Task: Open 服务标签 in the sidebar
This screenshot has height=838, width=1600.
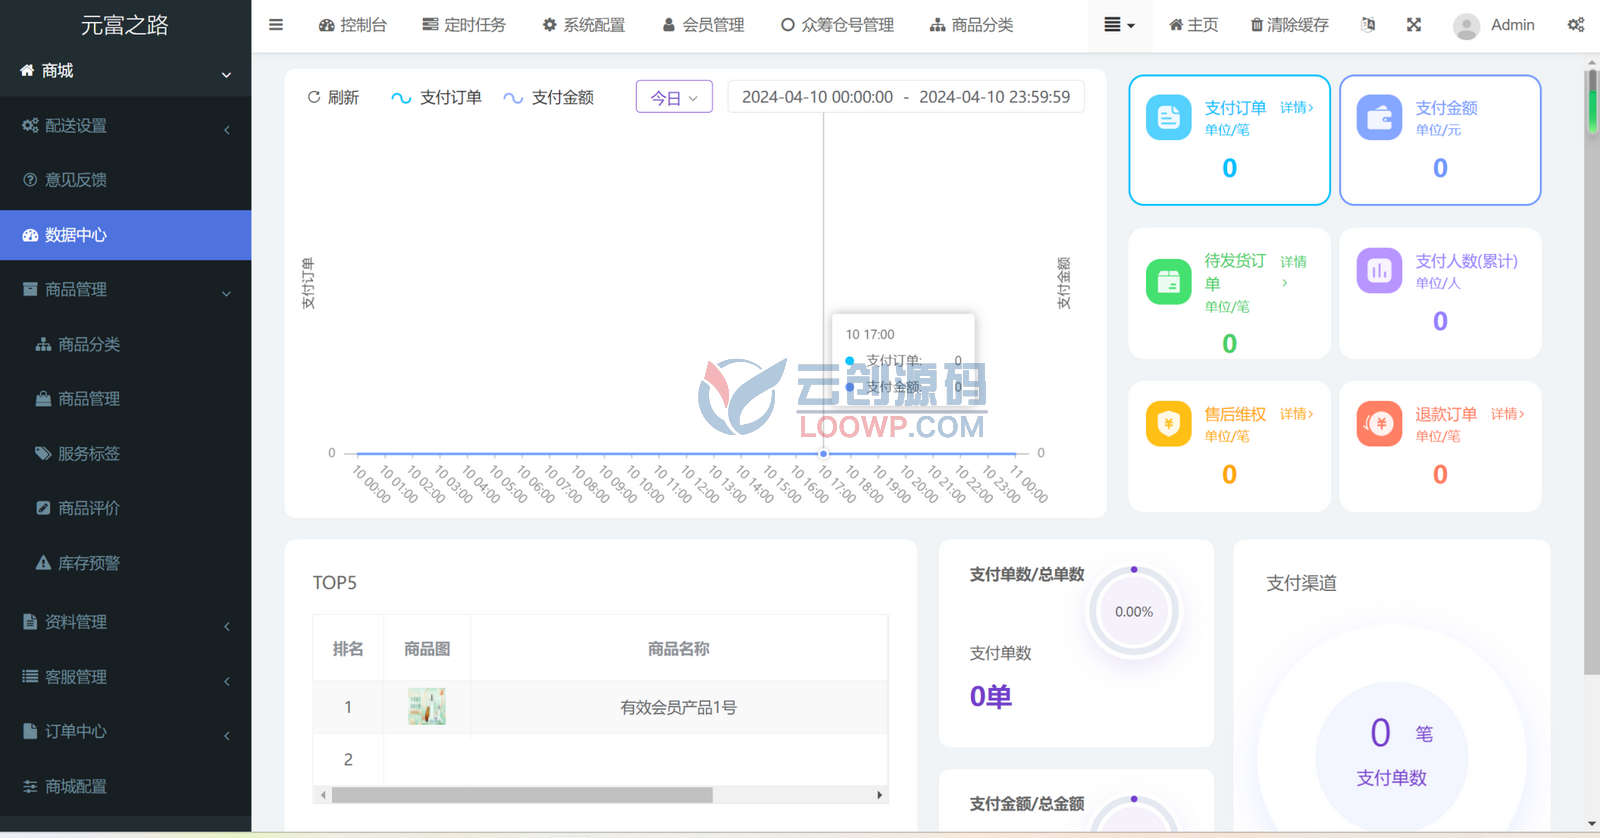Action: point(125,454)
